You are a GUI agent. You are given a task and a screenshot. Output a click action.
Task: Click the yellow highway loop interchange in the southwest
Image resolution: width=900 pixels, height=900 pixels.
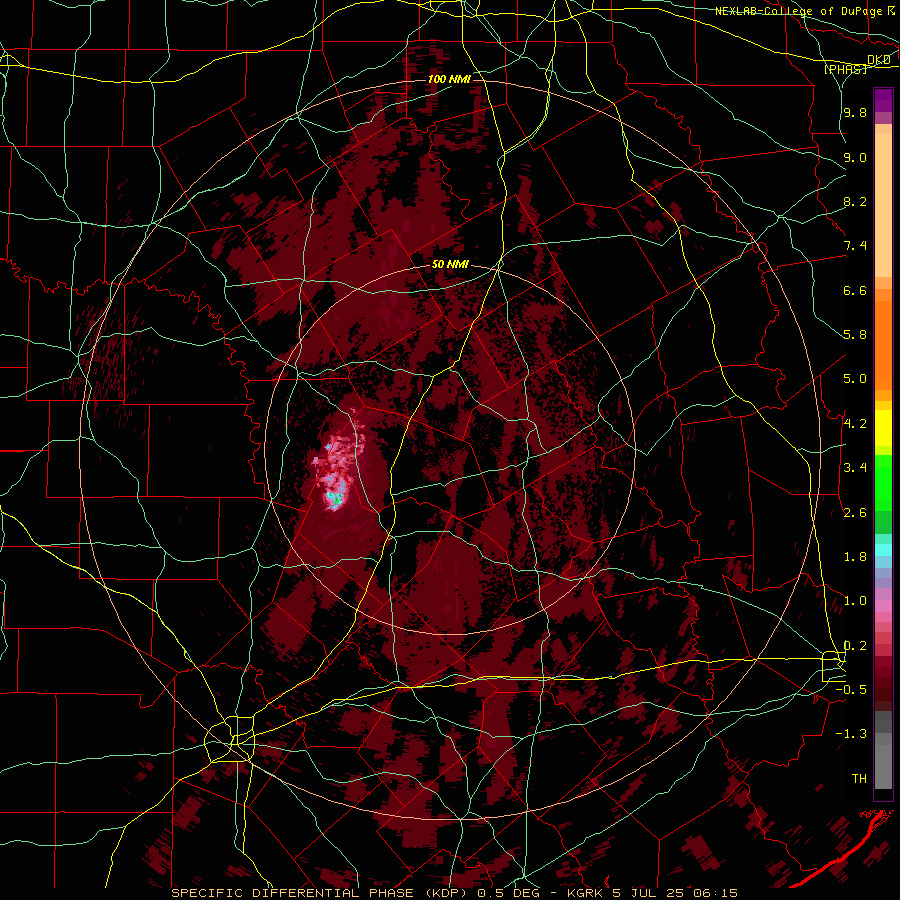click(232, 739)
